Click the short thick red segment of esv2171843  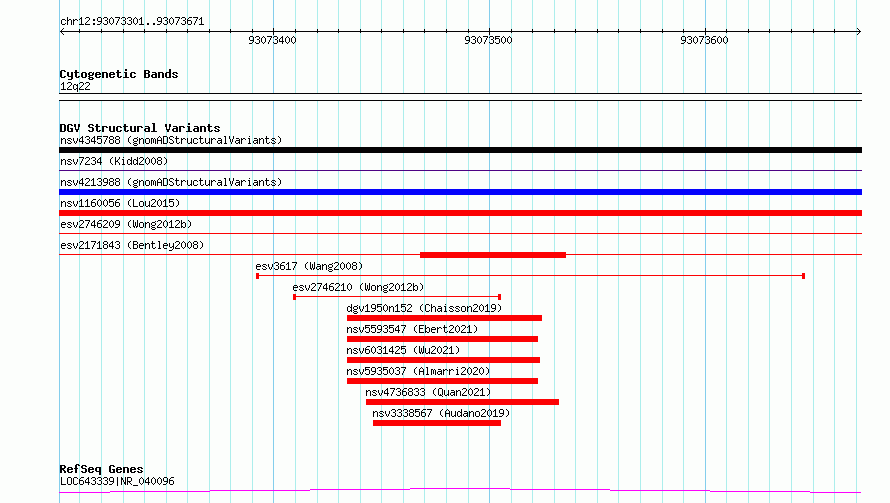[493, 255]
